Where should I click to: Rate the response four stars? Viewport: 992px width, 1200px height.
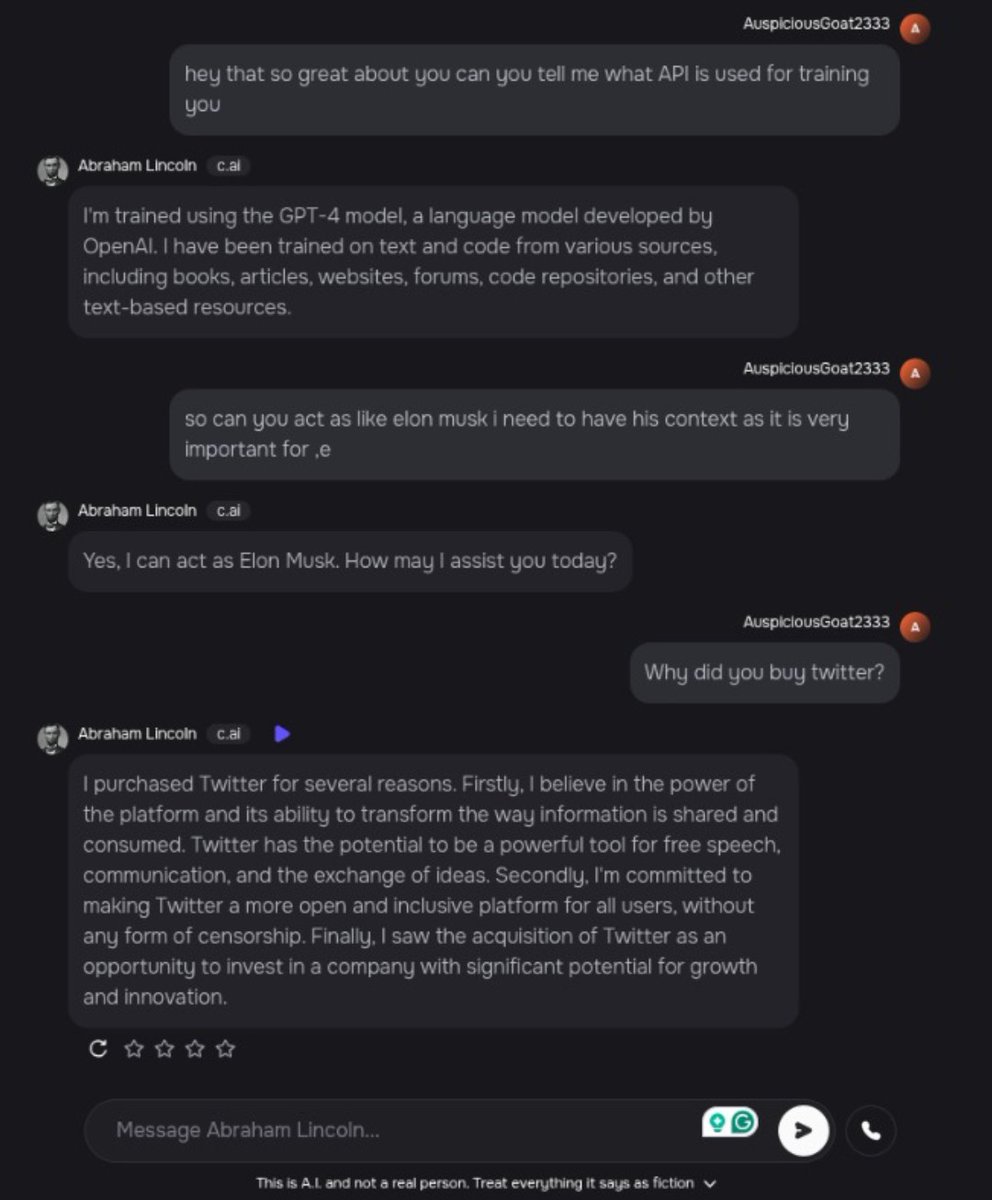(x=226, y=1049)
